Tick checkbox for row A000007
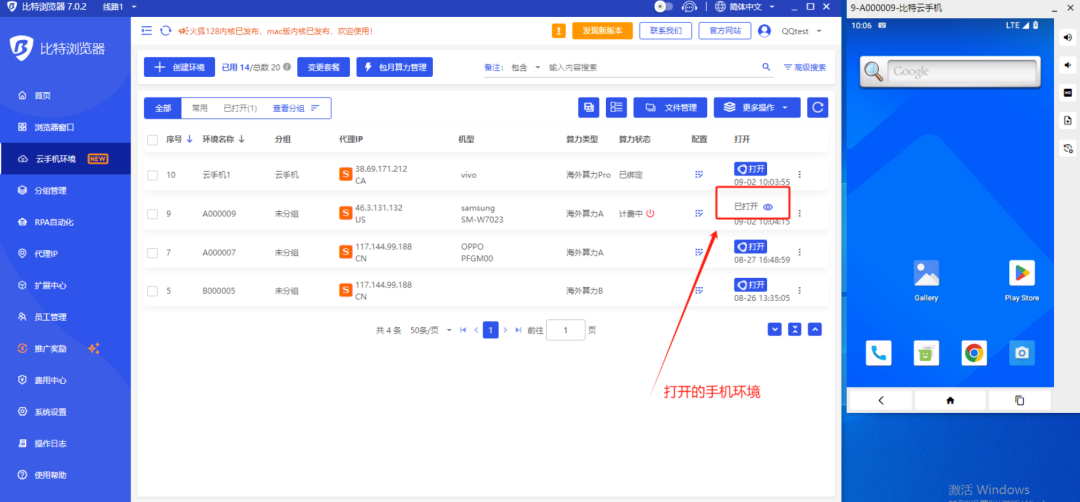 click(152, 253)
